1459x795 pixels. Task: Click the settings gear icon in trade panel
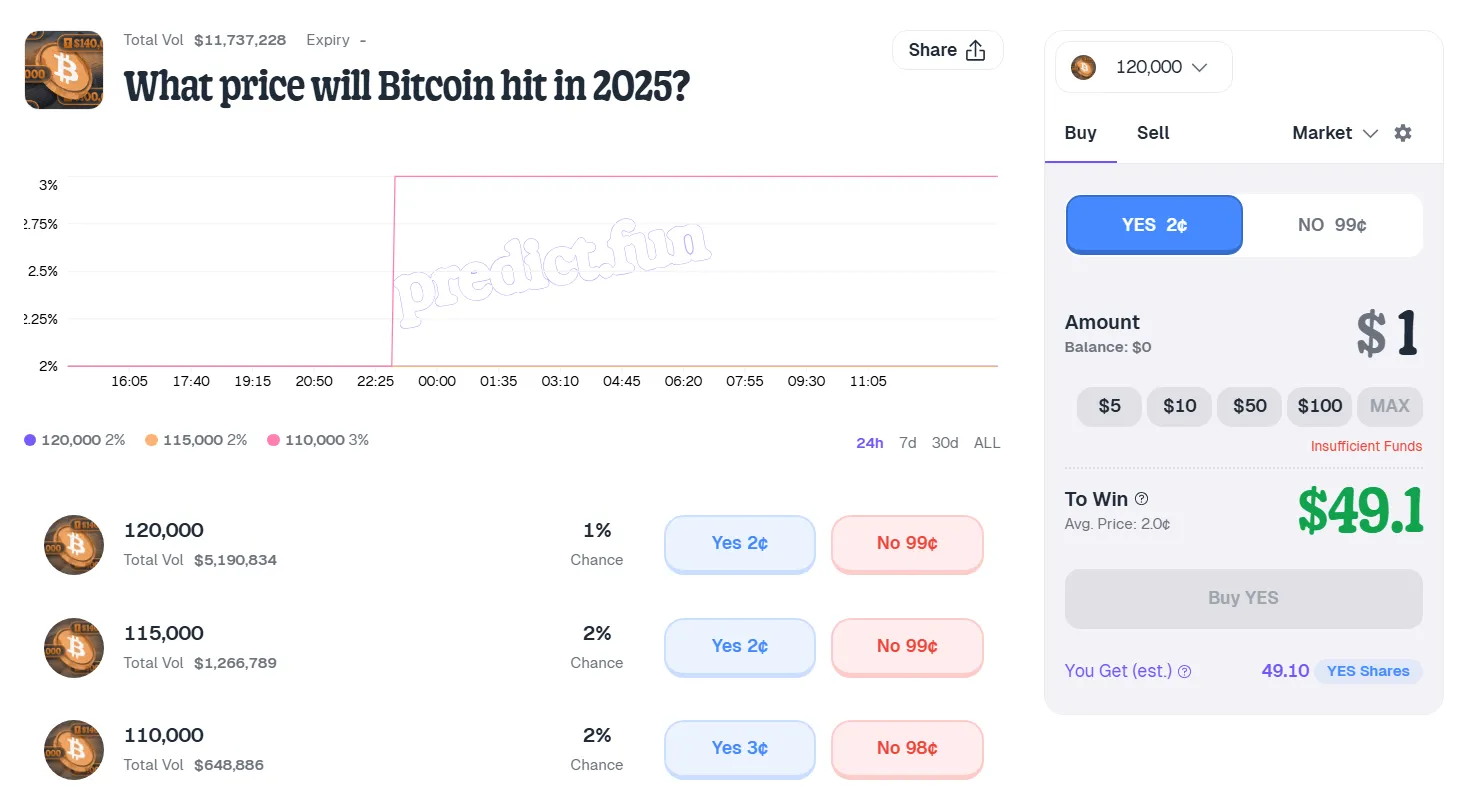click(x=1403, y=133)
